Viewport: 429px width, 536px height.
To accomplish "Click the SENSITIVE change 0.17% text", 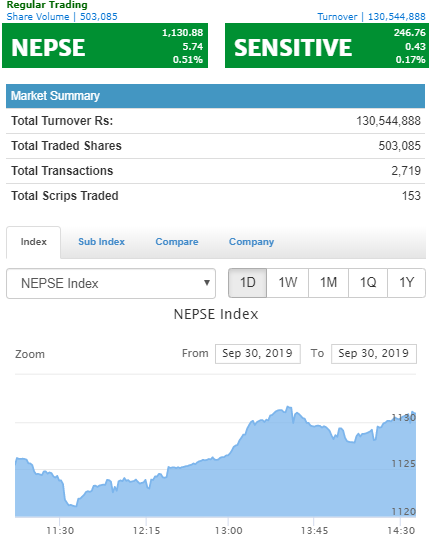I will pyautogui.click(x=411, y=59).
